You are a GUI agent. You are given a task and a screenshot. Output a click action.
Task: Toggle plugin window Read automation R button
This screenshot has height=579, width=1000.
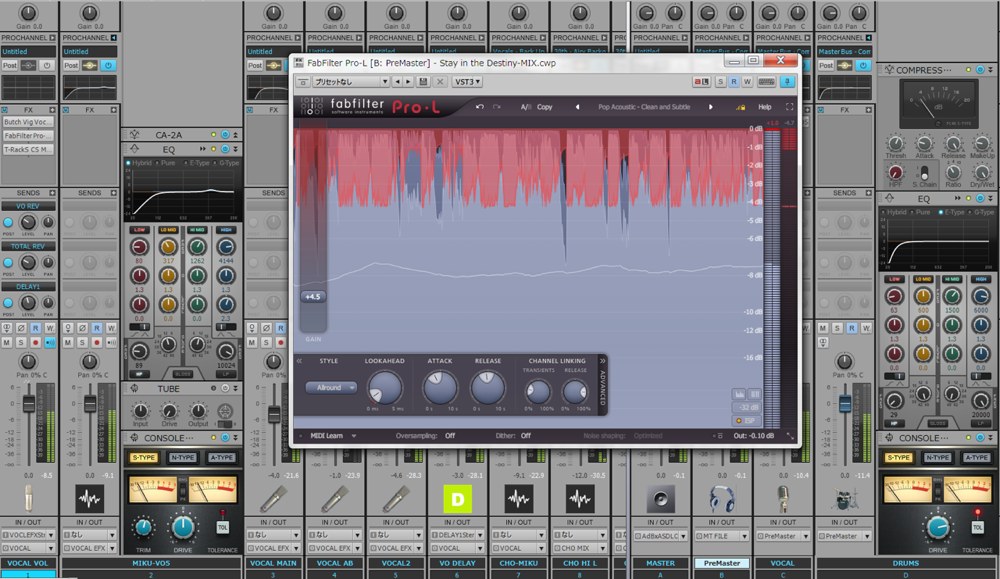734,82
